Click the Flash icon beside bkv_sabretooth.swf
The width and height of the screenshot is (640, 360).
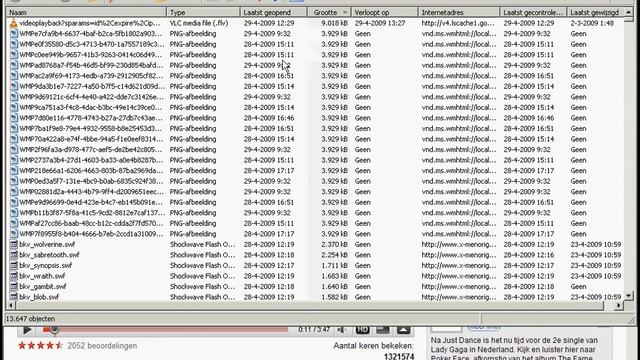(14, 255)
